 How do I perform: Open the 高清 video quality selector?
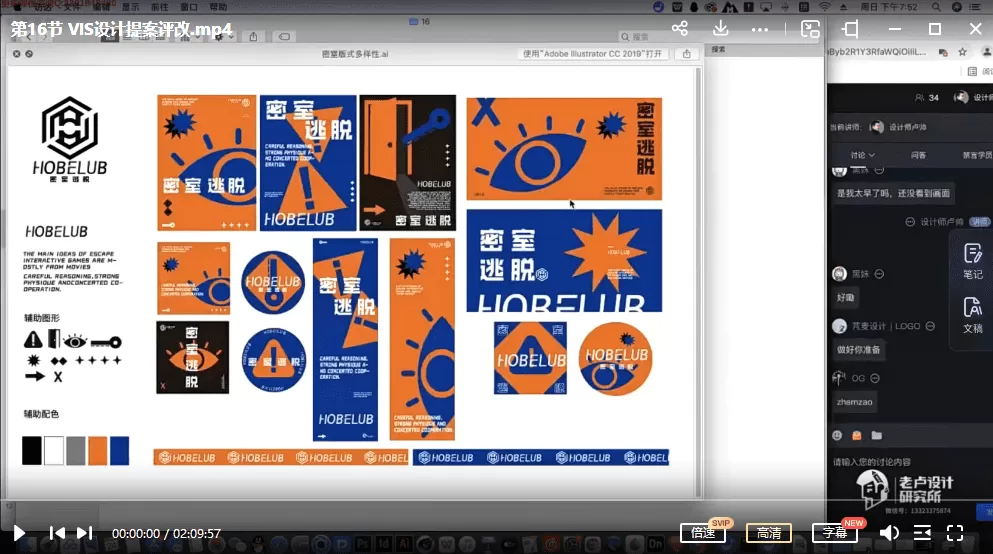769,533
